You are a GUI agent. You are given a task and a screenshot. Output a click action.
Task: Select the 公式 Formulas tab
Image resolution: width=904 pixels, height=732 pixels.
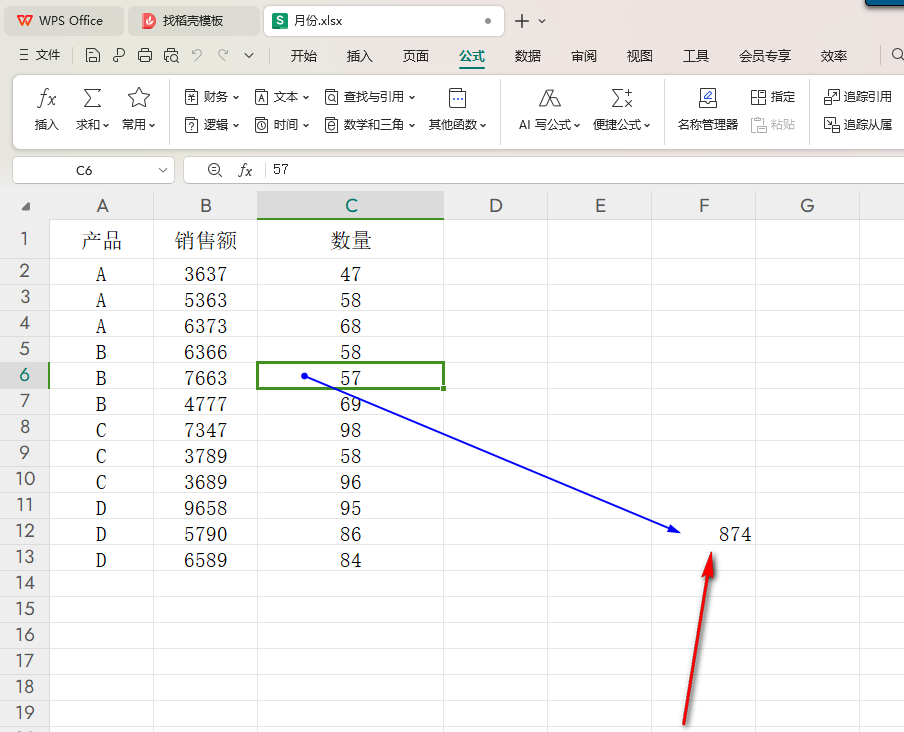tap(472, 56)
